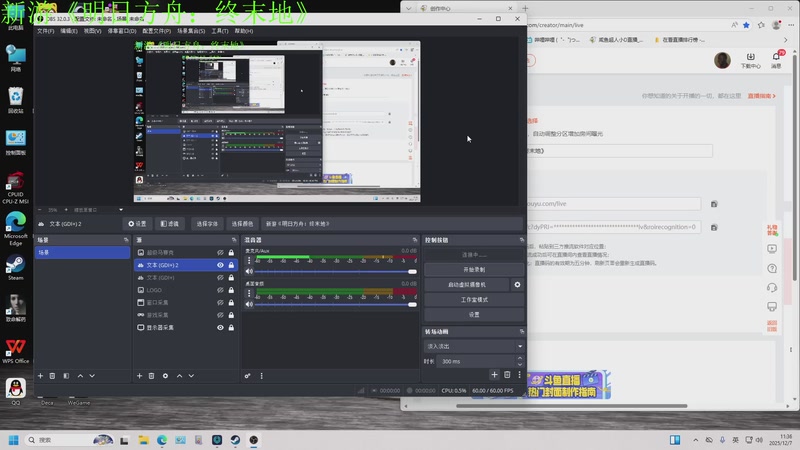Open the 编辑(E) menu in OBS

pyautogui.click(x=69, y=31)
